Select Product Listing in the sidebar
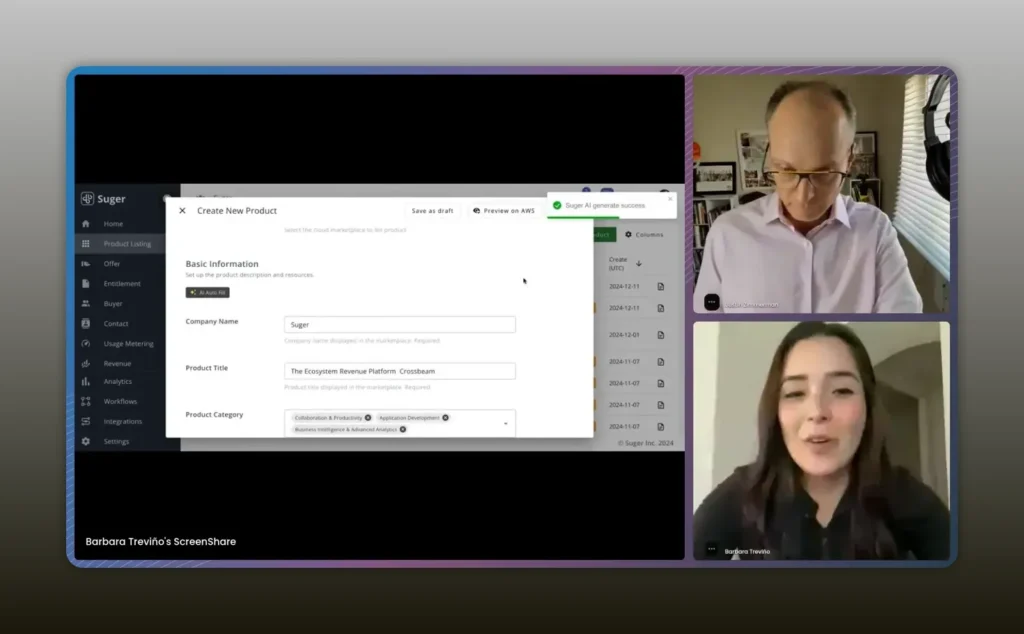The image size is (1024, 634). tap(127, 244)
